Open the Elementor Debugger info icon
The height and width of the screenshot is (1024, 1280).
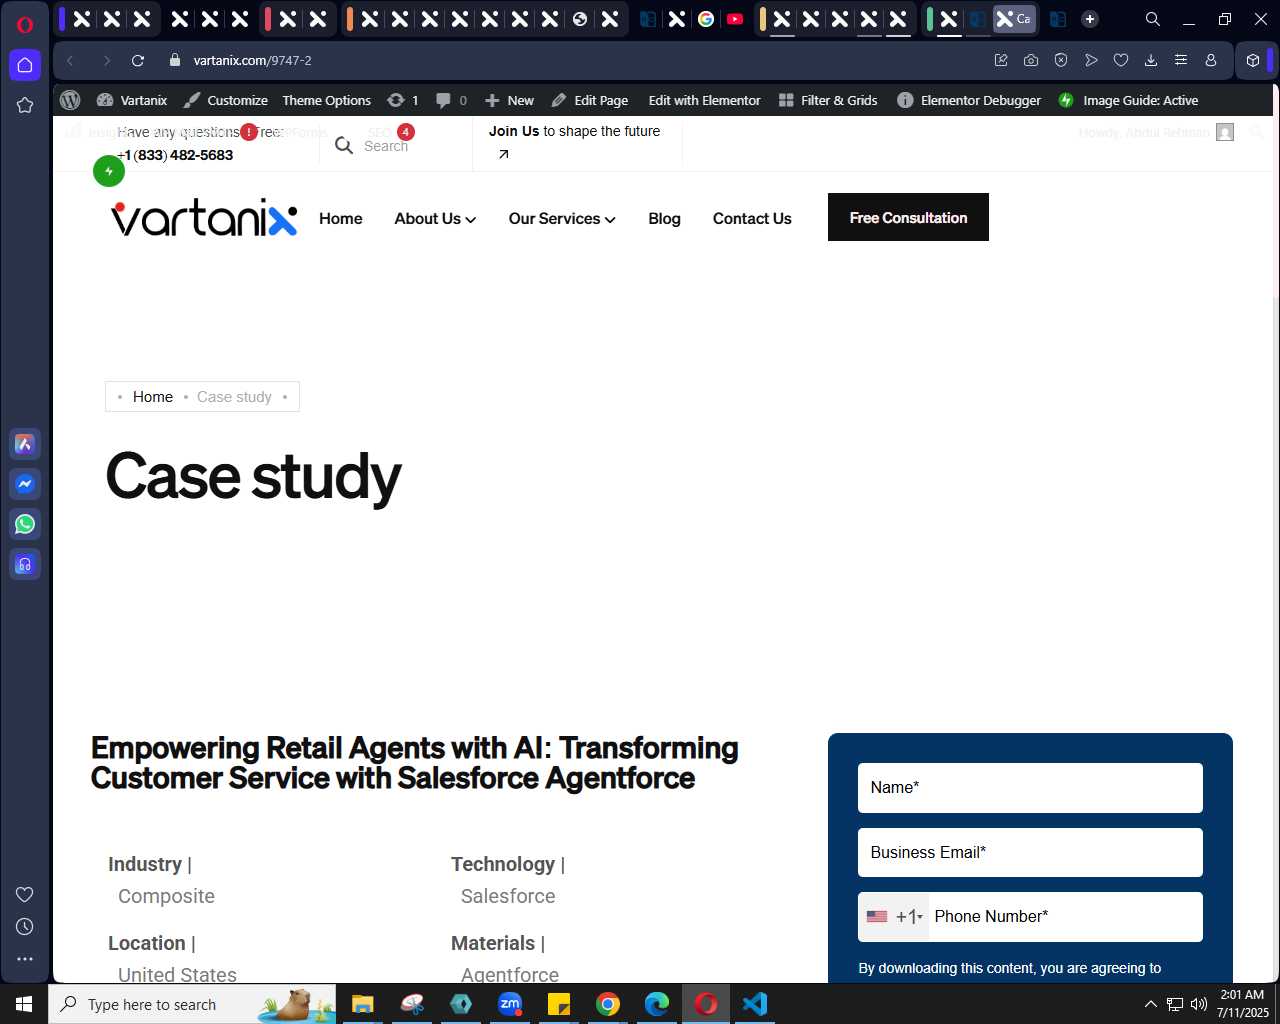pyautogui.click(x=905, y=100)
